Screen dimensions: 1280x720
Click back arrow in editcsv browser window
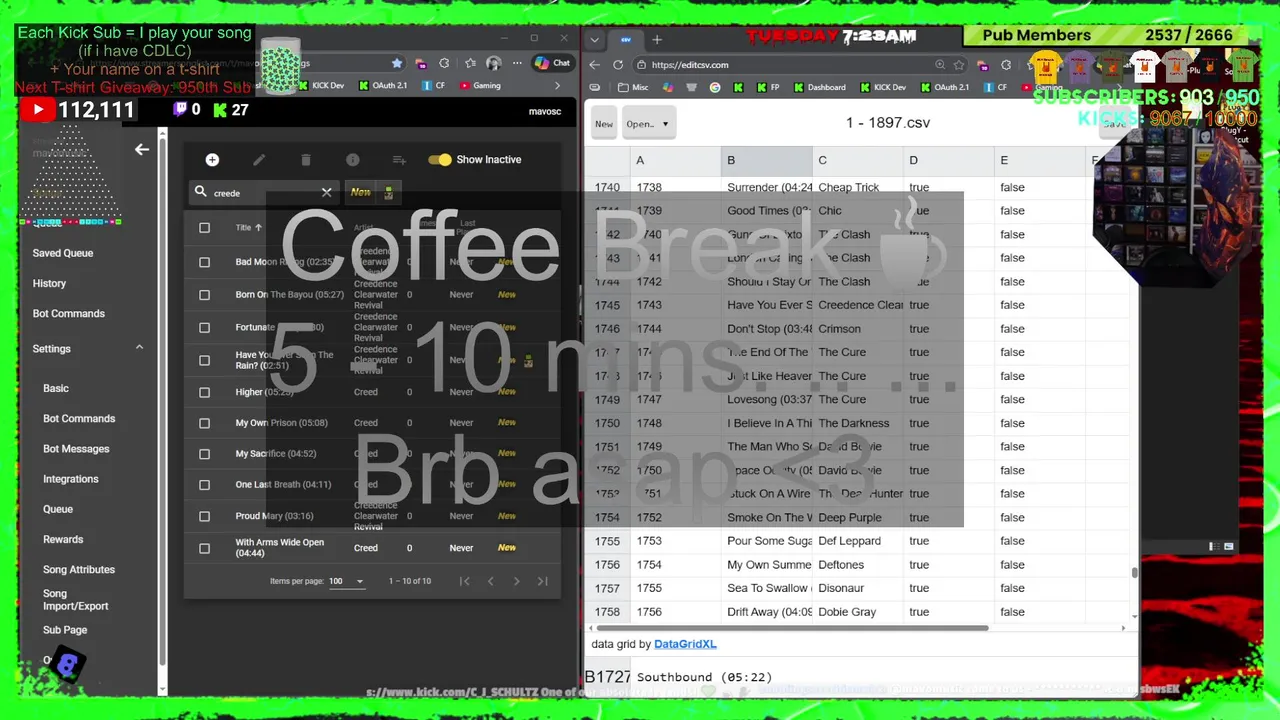click(595, 64)
